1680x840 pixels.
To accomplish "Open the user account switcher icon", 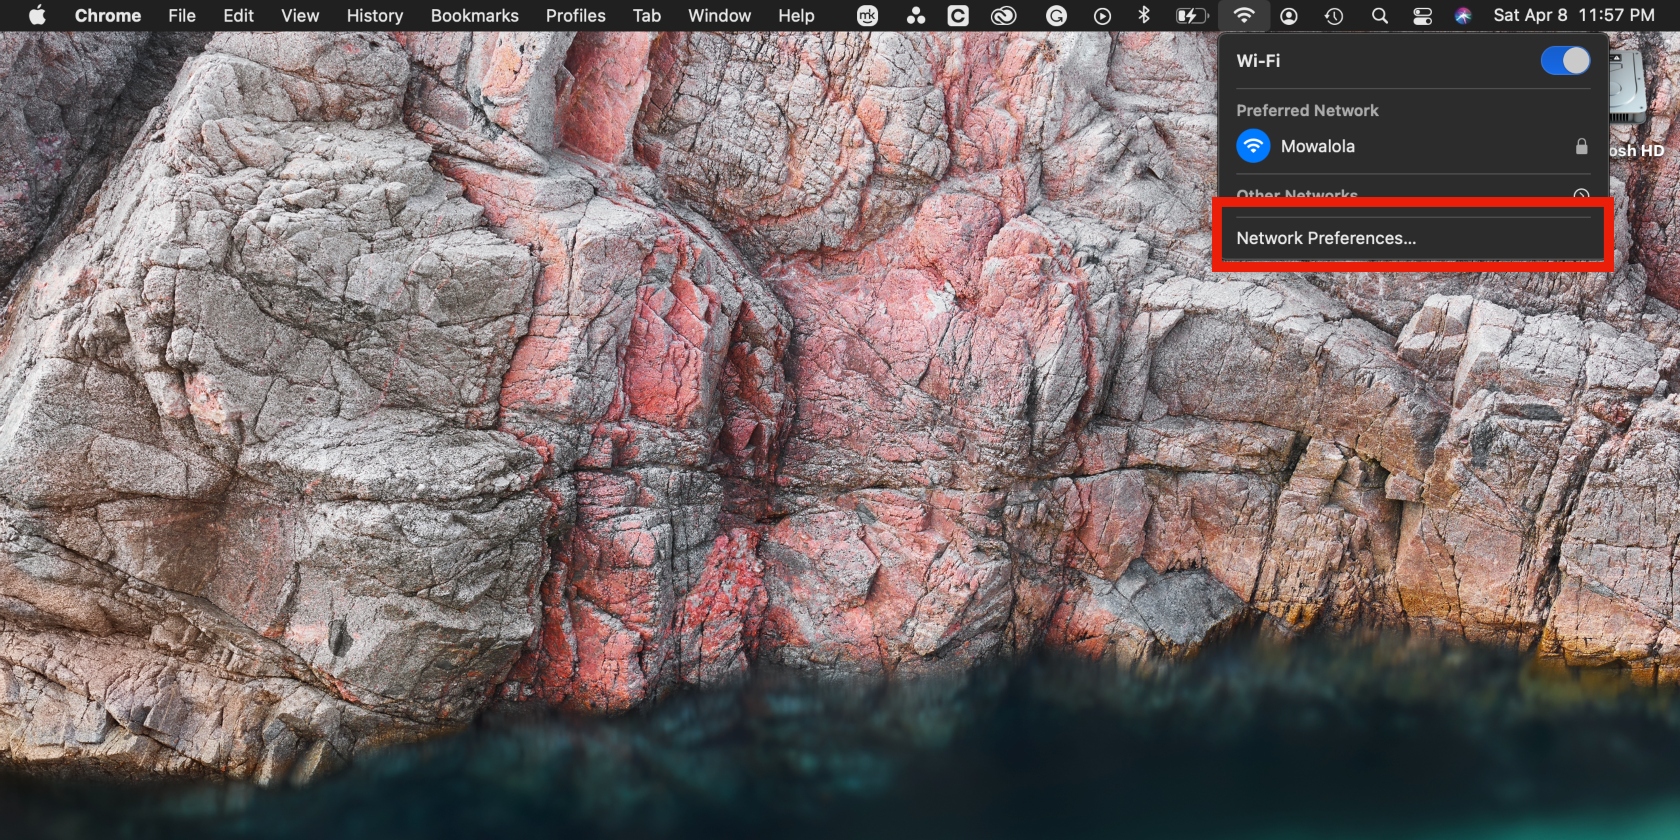I will [x=1289, y=15].
